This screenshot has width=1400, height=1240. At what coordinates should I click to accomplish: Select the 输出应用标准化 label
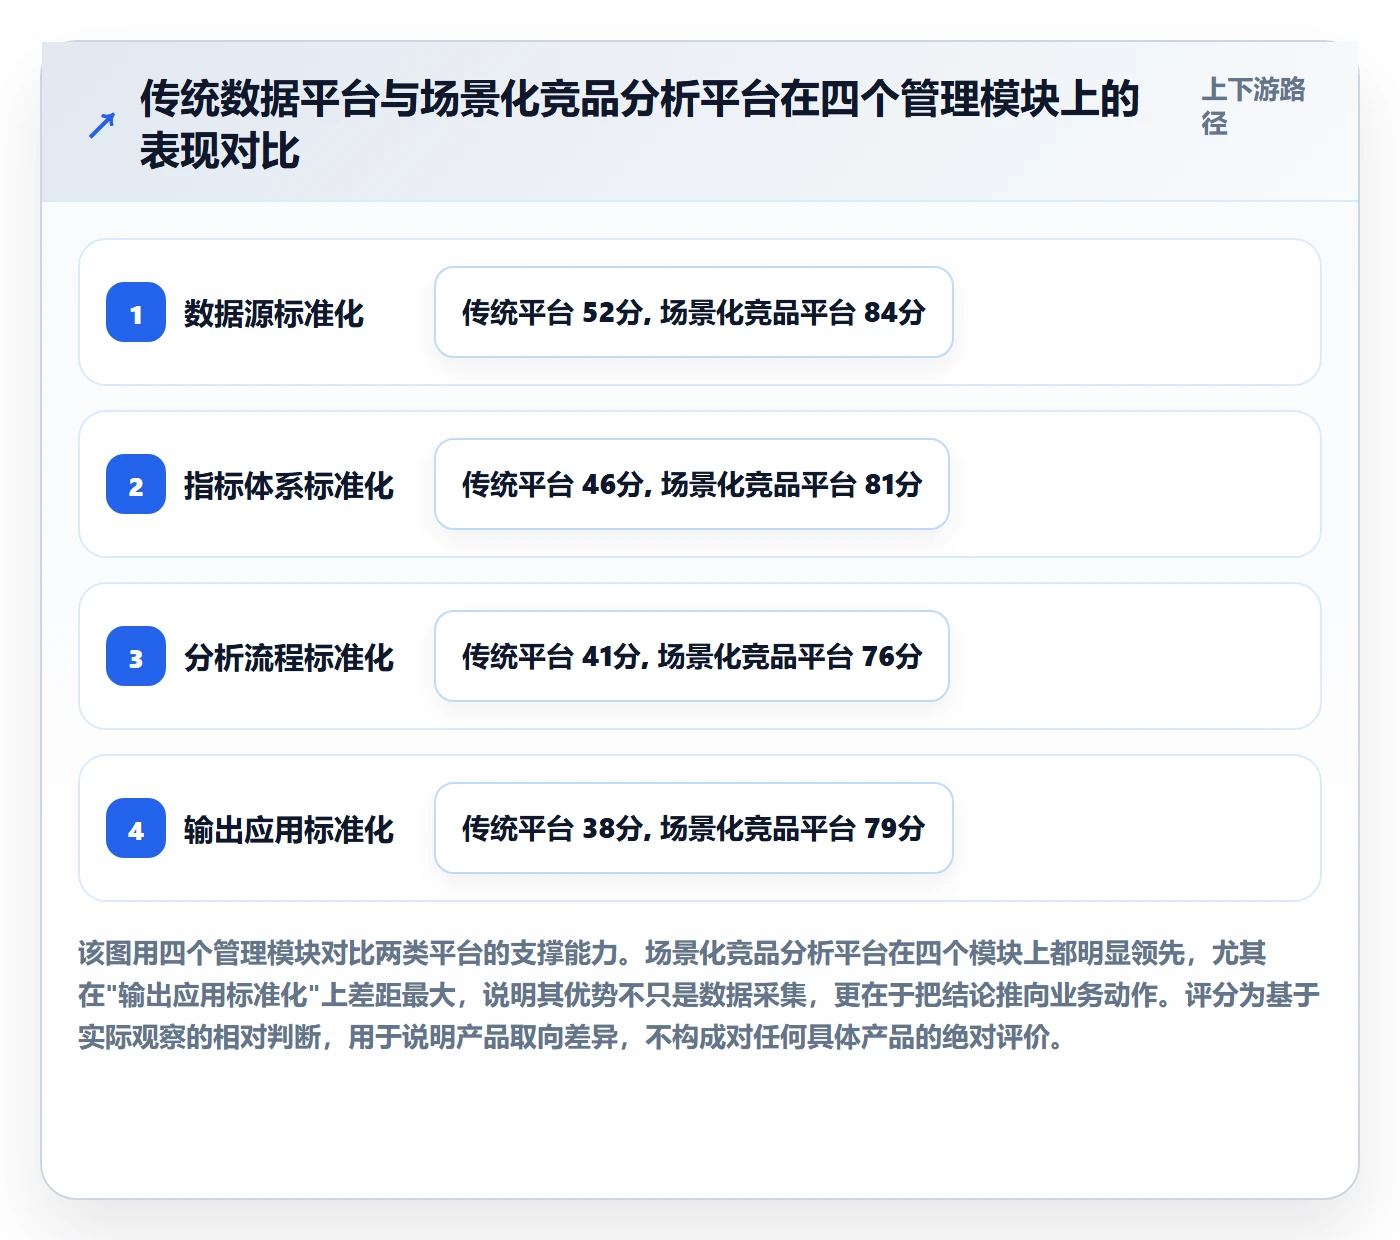pos(288,829)
